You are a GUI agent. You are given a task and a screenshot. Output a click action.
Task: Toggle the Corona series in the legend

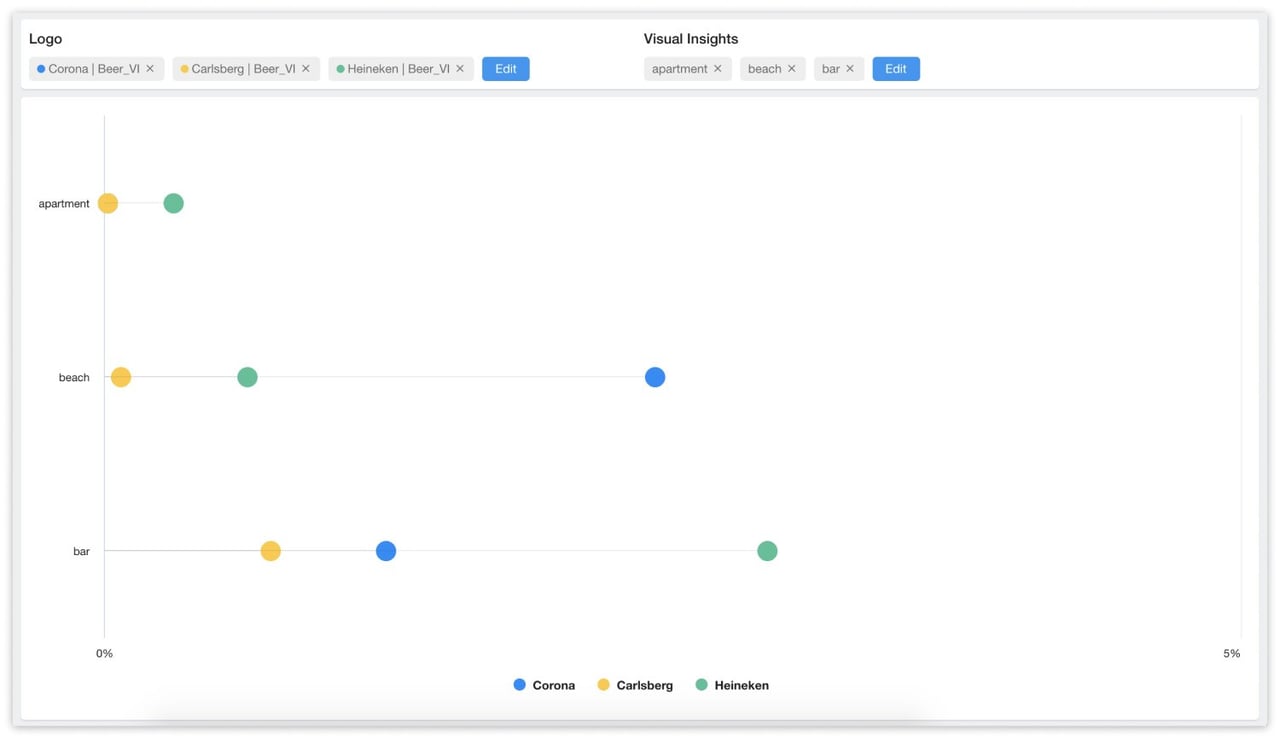click(544, 685)
